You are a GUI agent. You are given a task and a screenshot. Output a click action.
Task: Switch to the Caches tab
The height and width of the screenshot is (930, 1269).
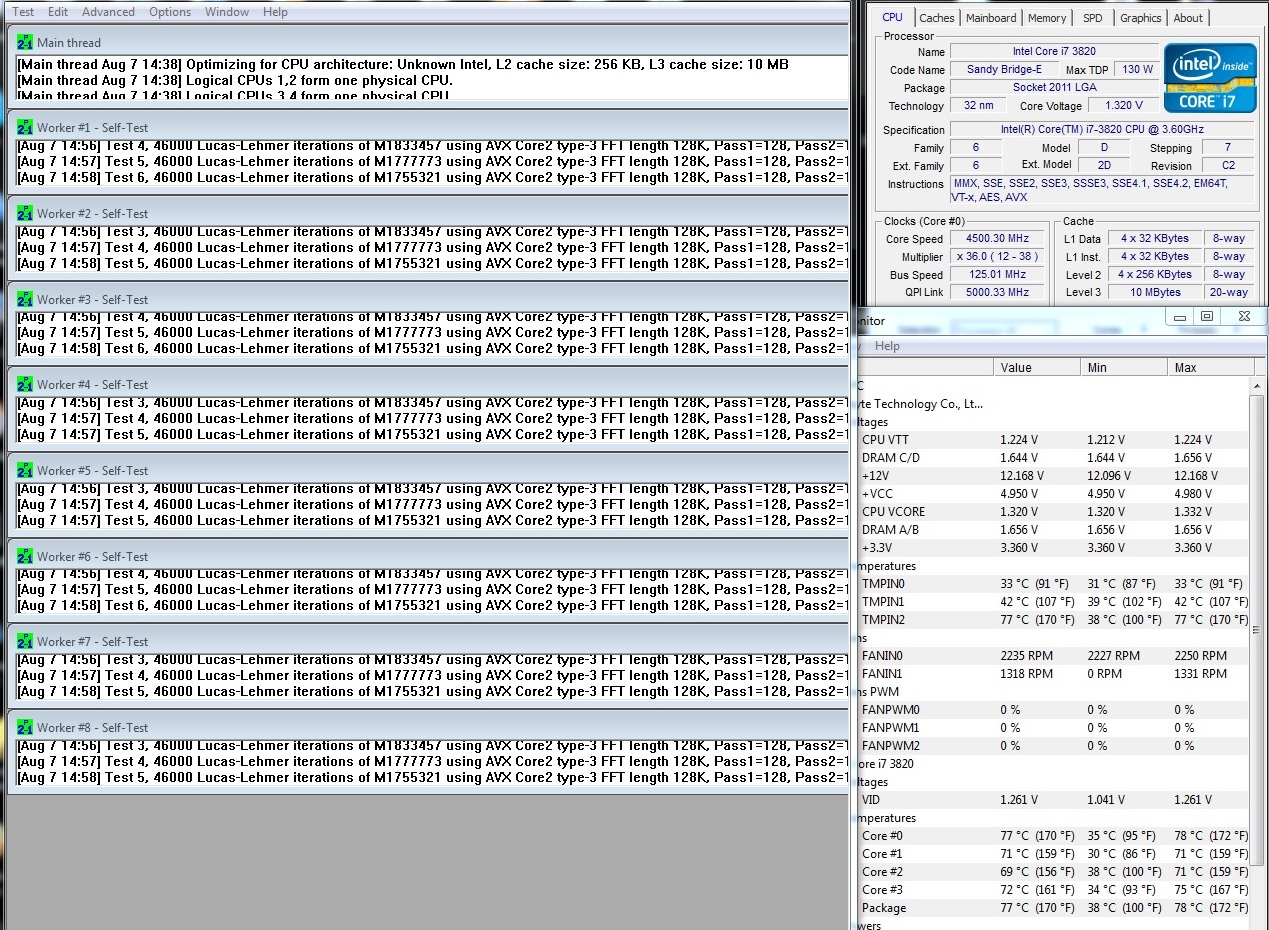[x=937, y=18]
